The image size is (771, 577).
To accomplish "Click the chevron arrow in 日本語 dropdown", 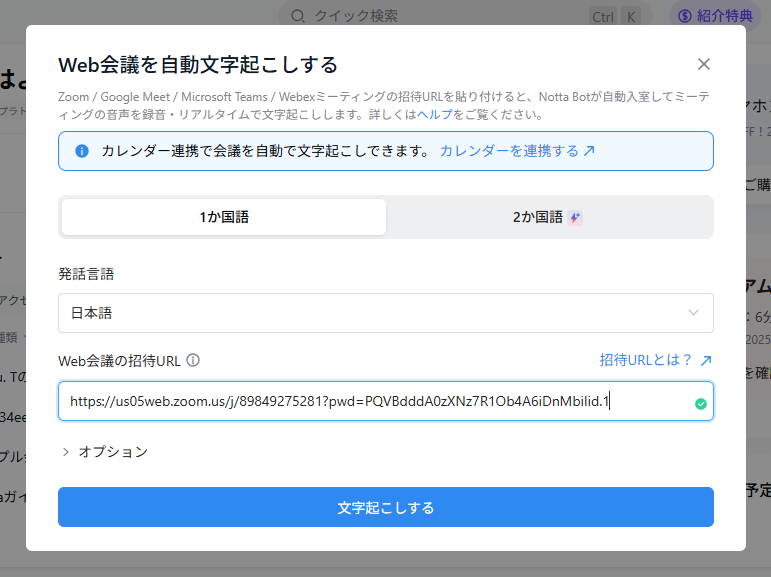I will tap(694, 313).
